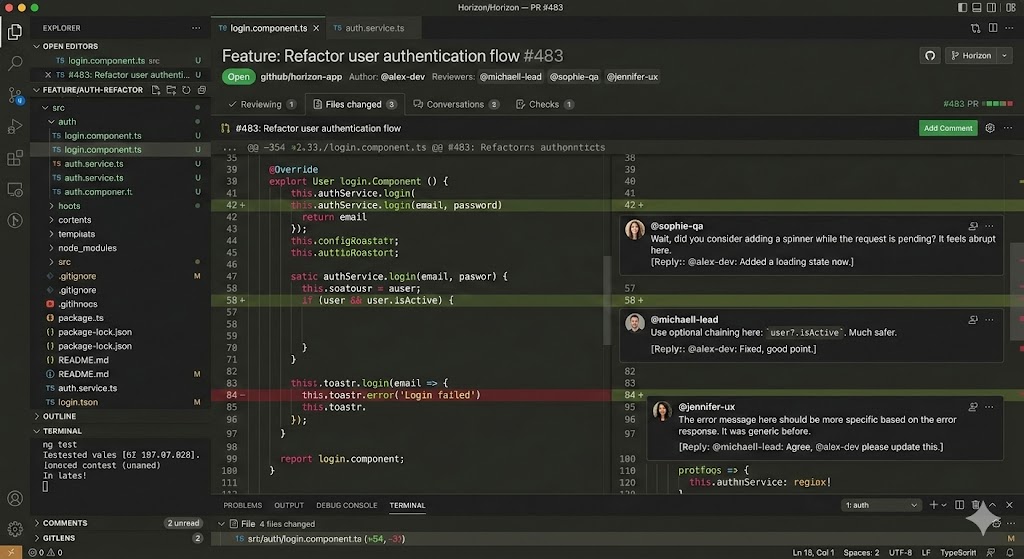Select the TypeScript language mode in status bar

click(x=958, y=552)
